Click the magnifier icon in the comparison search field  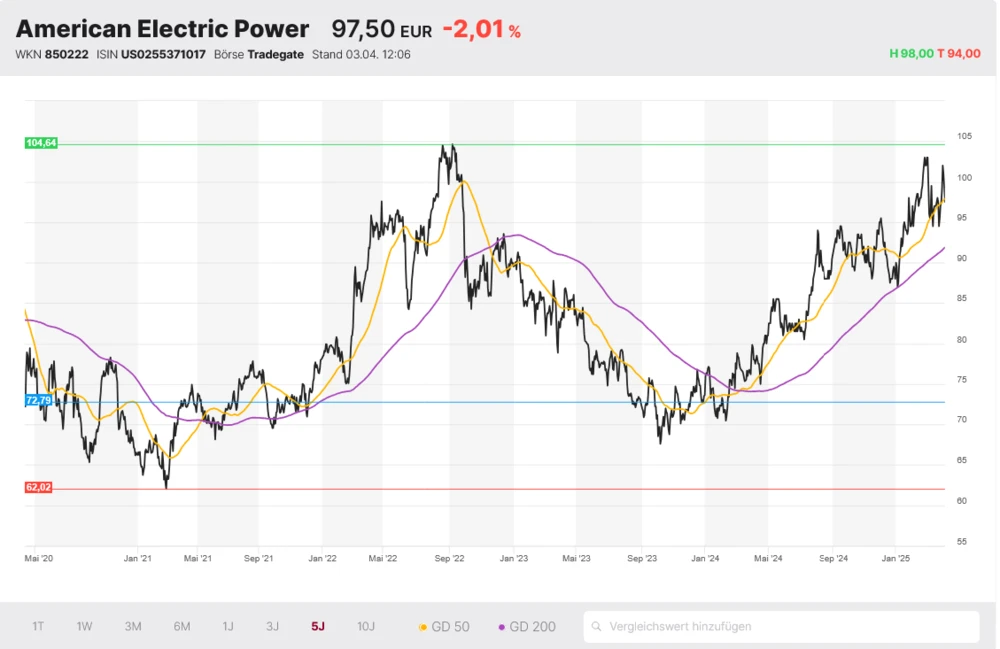(597, 626)
